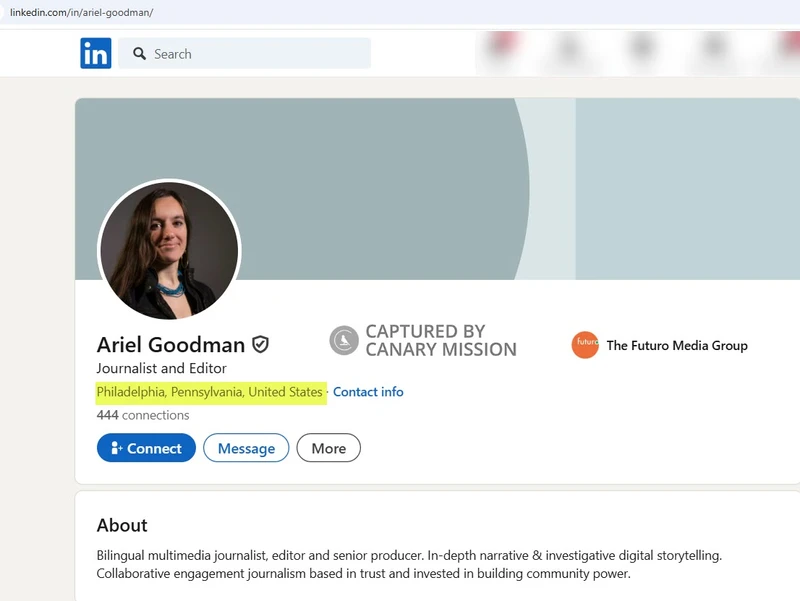Click the Connect button

point(146,448)
